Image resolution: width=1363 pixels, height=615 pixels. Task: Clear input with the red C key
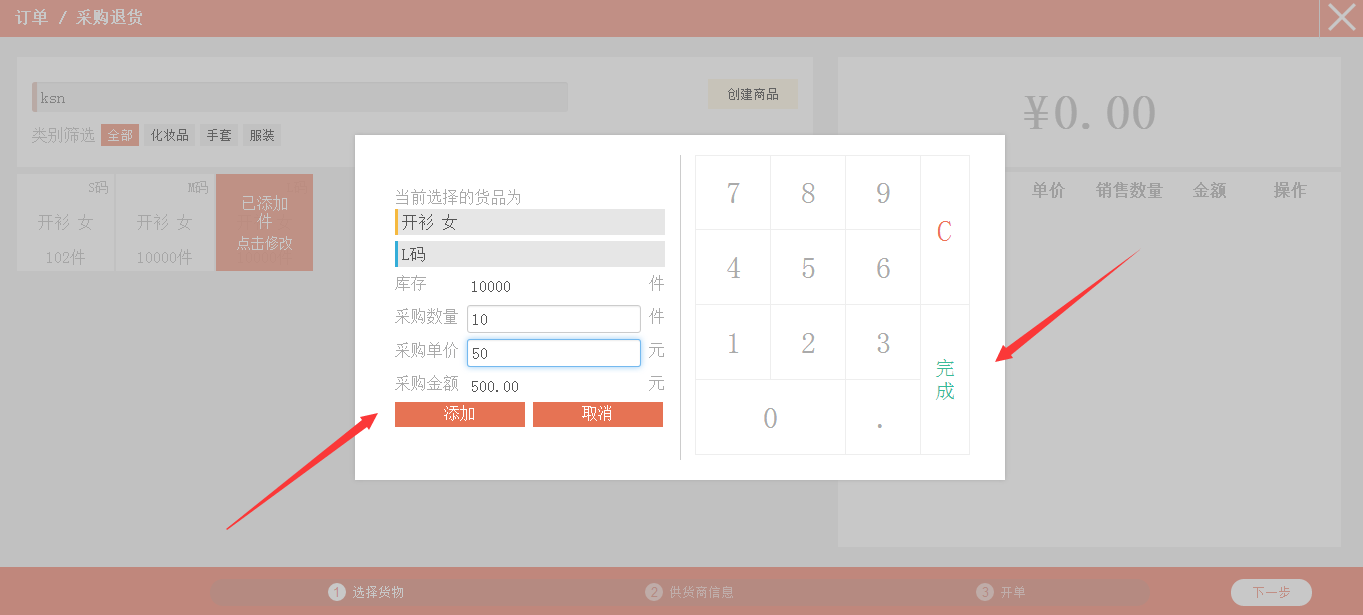(x=944, y=231)
